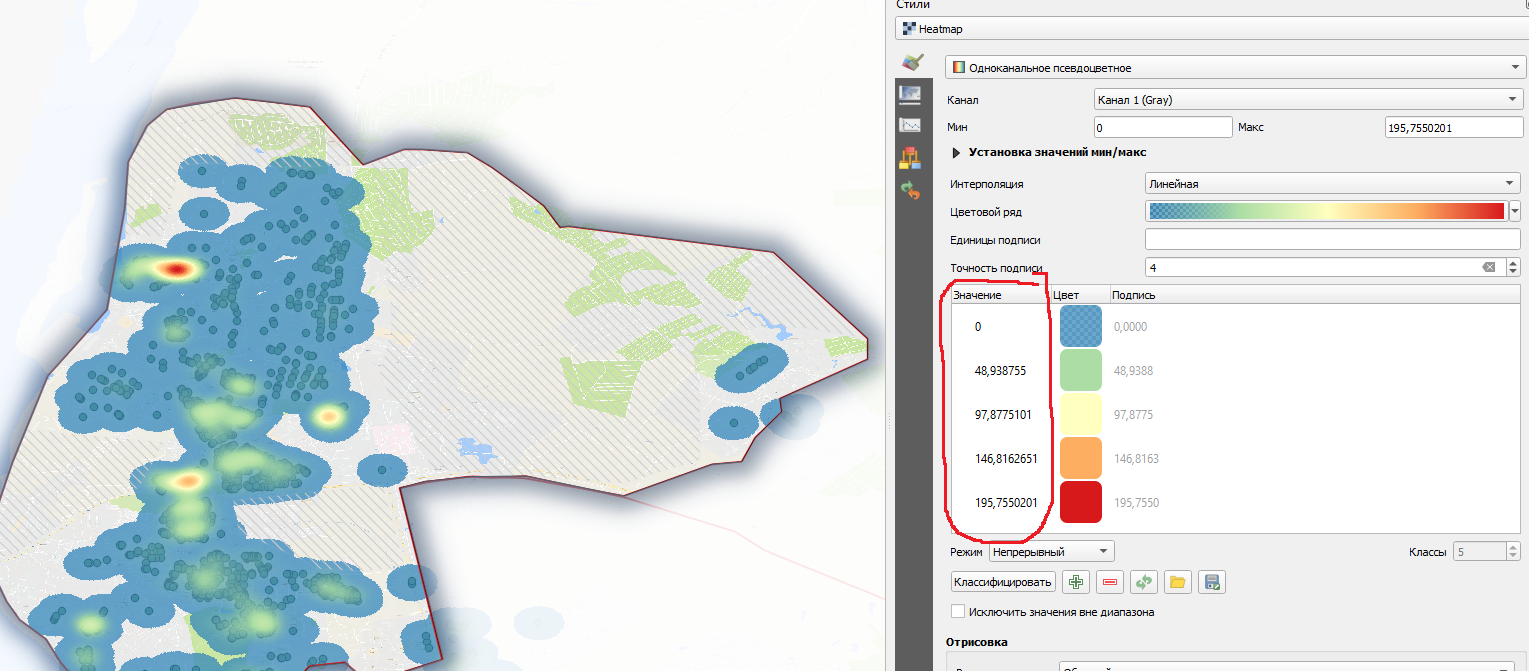
Task: Open the 'Канал 1 (Gray)' band dropdown
Action: pos(1308,100)
